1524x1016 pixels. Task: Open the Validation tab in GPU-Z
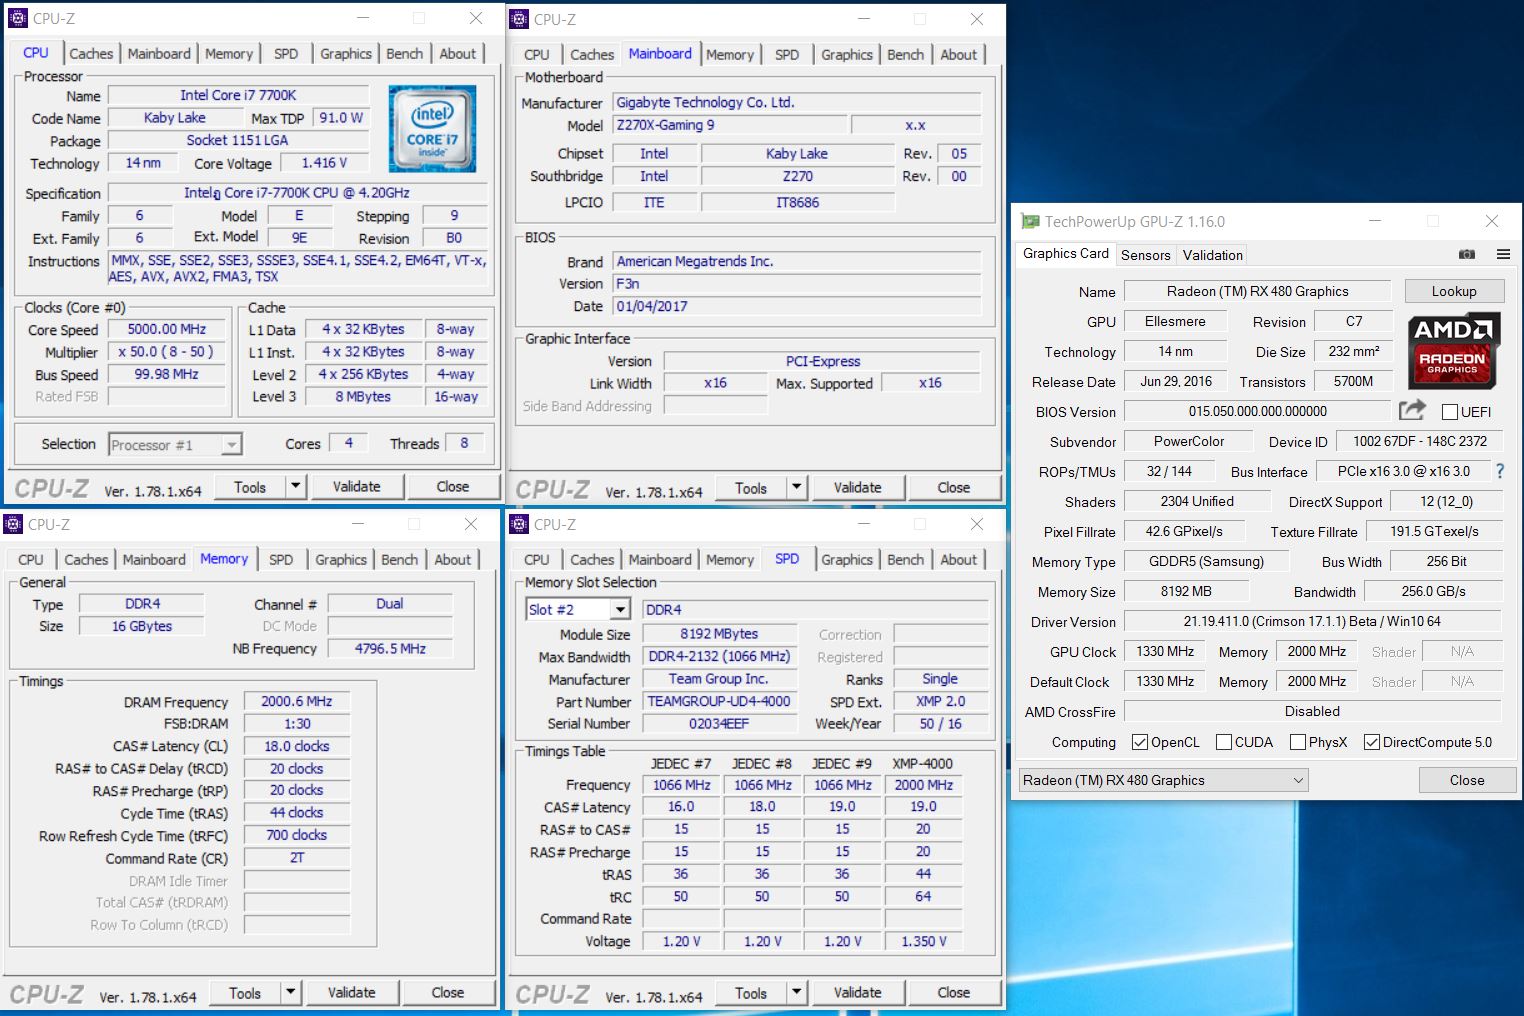pos(1212,255)
